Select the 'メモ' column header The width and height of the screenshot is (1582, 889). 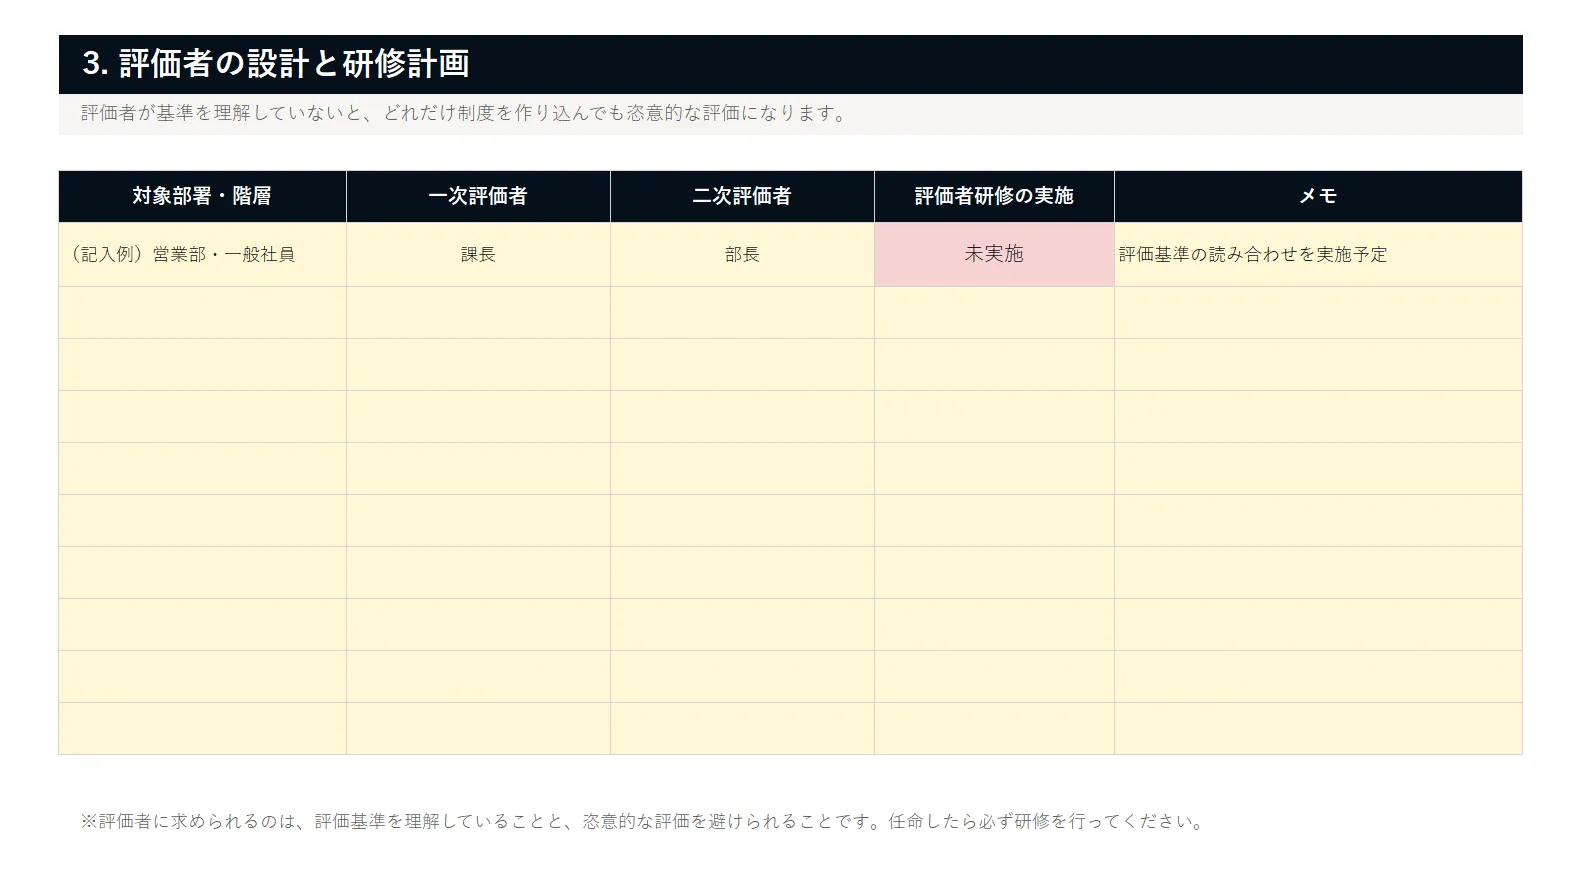tap(1318, 196)
